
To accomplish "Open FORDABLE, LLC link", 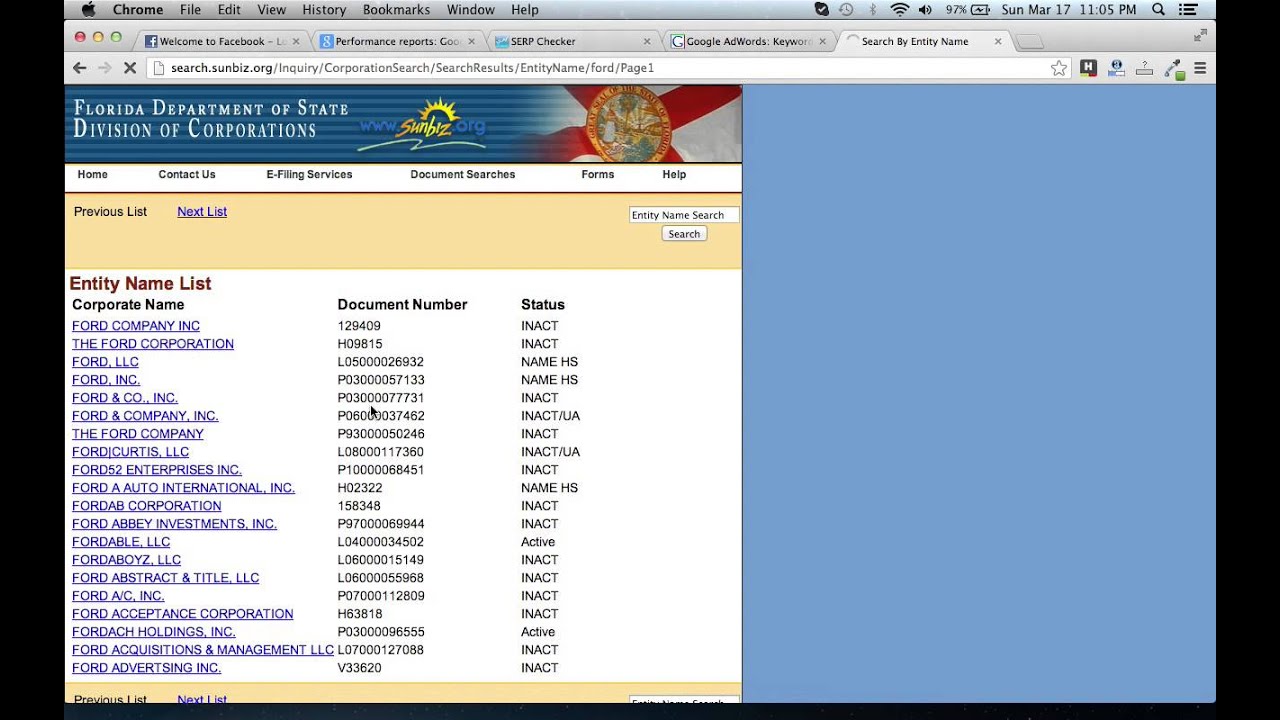I will pos(121,542).
